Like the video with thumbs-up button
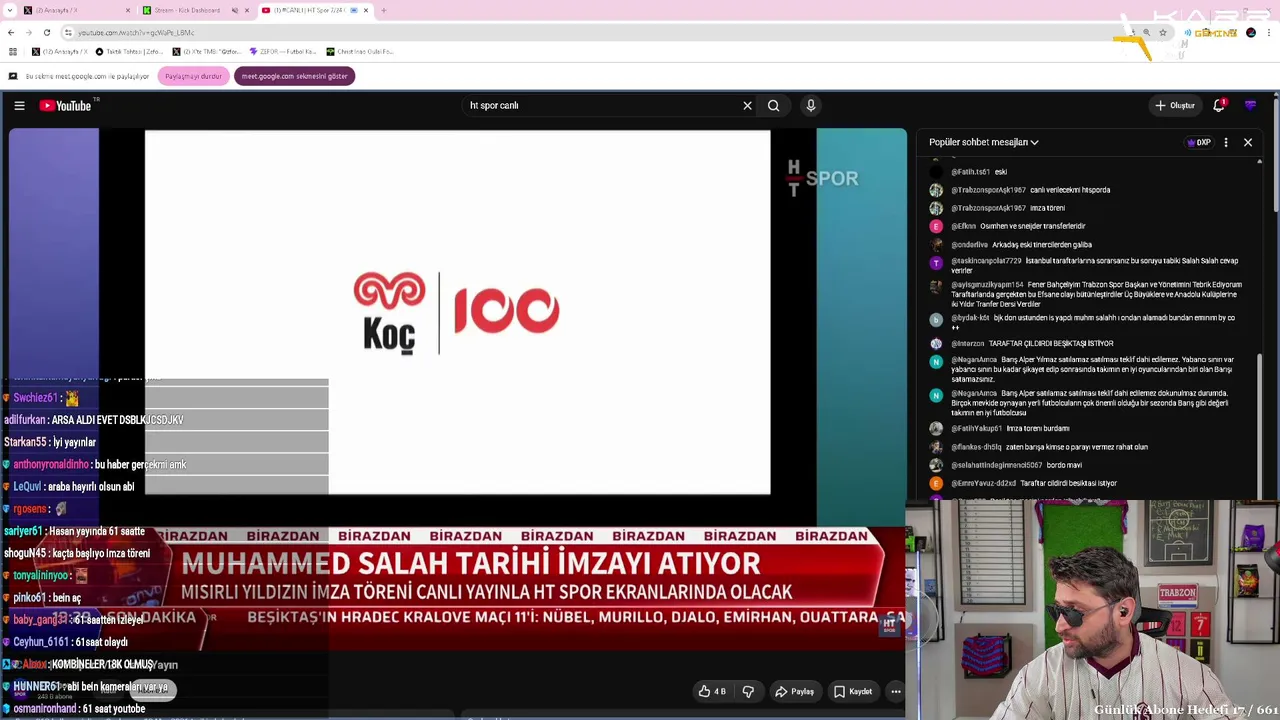 [x=712, y=691]
